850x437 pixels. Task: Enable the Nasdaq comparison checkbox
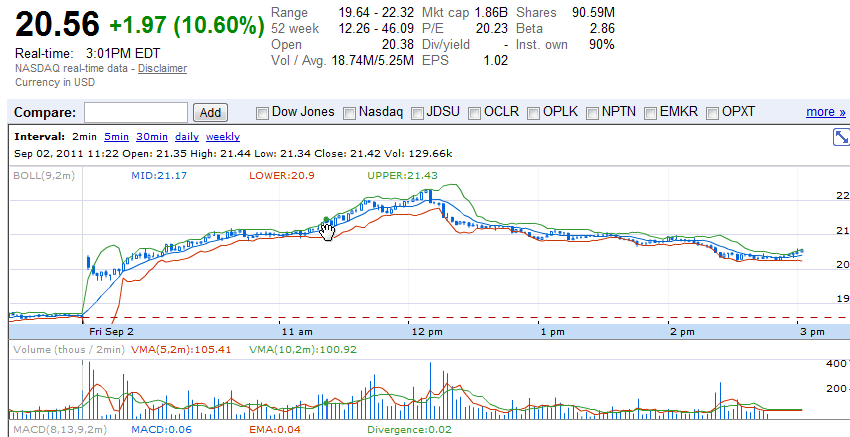(350, 113)
